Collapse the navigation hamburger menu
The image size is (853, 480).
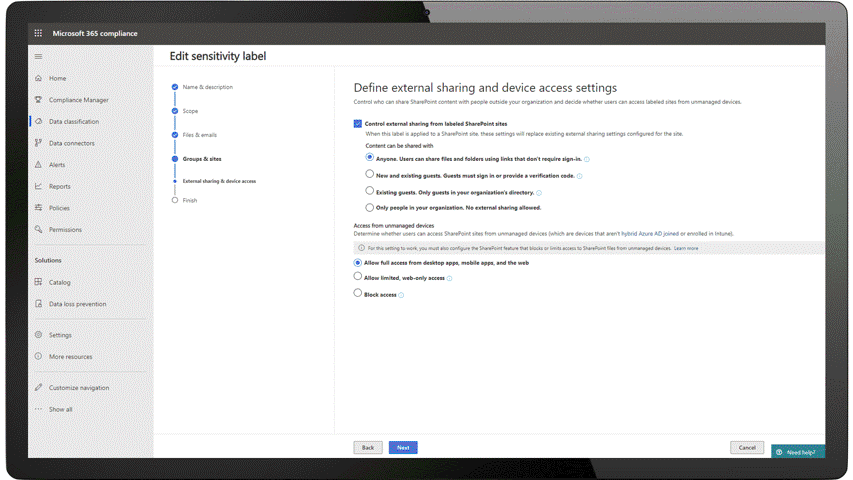coord(38,56)
